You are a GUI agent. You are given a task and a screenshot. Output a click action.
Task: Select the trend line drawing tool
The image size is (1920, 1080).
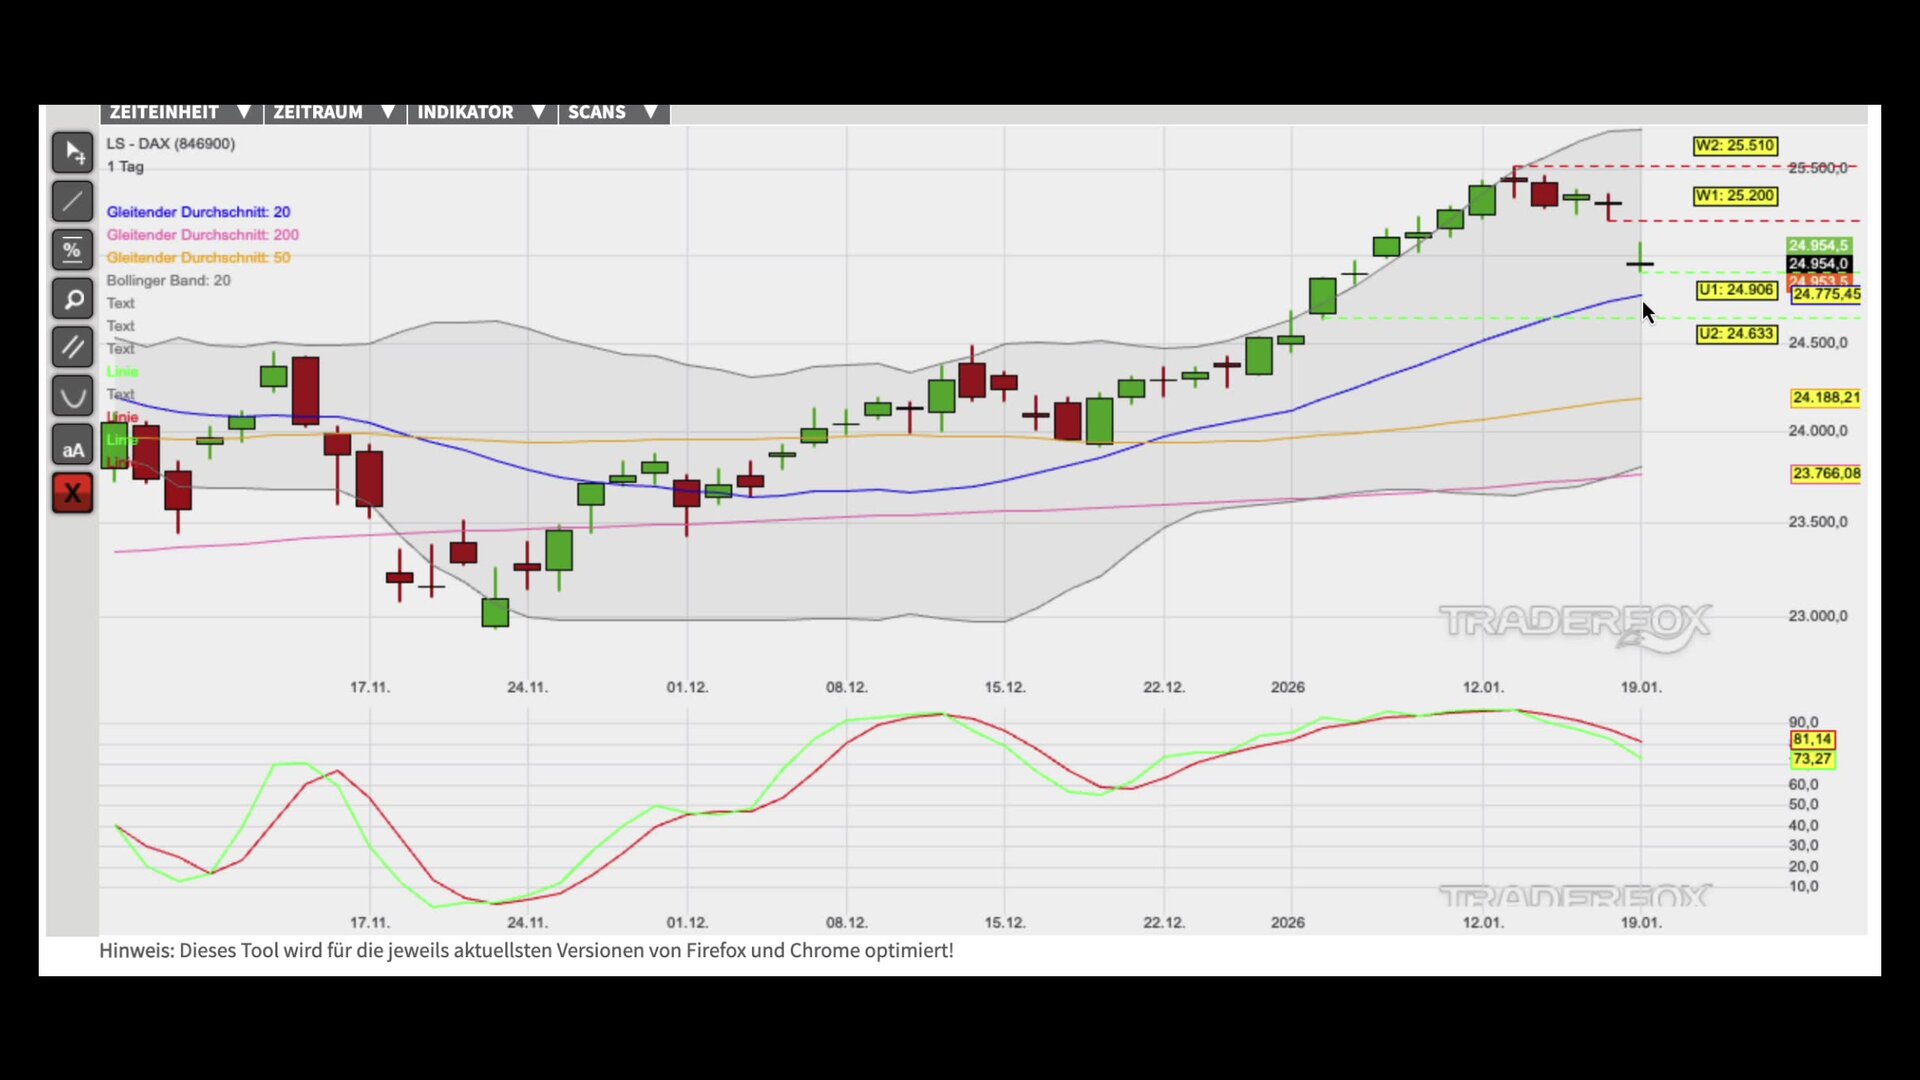point(72,202)
